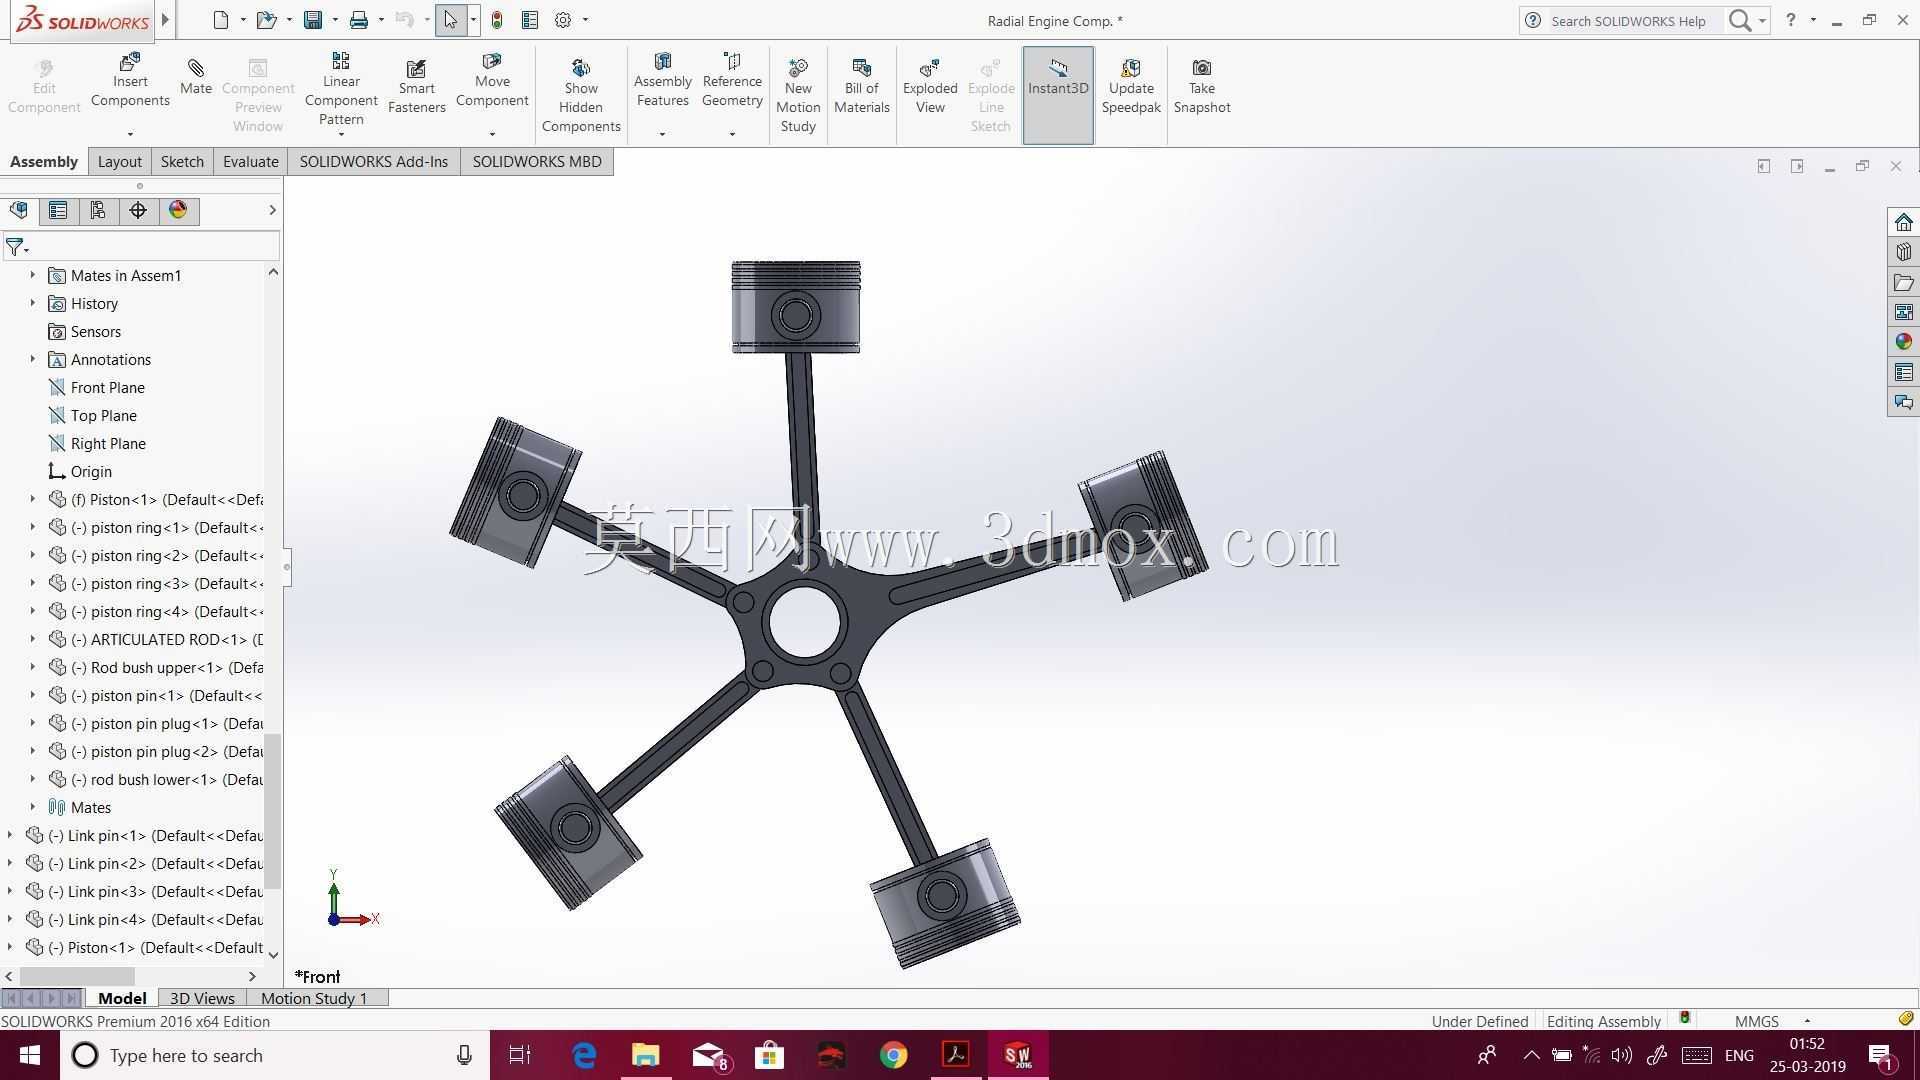Expand the FeatureManager panel arrow

tap(272, 210)
